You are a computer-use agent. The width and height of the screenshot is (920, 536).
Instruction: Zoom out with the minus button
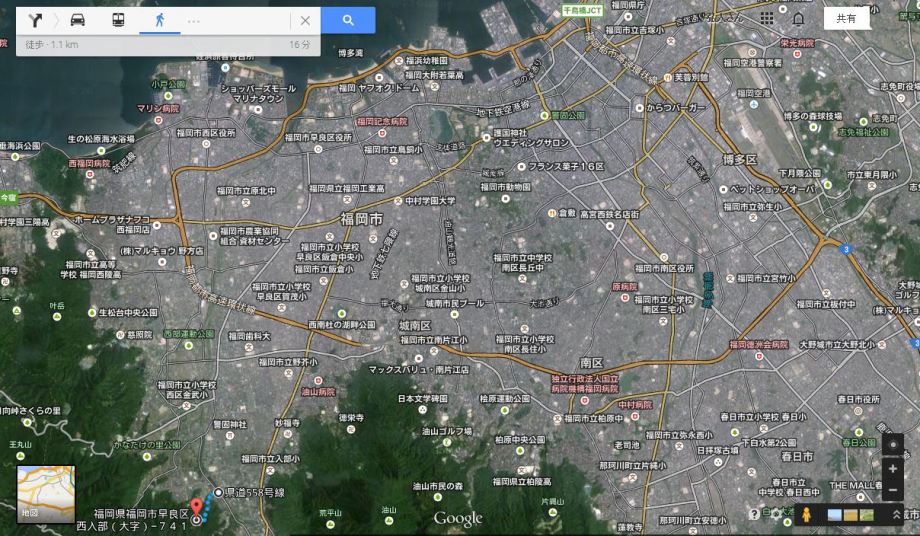[x=893, y=490]
